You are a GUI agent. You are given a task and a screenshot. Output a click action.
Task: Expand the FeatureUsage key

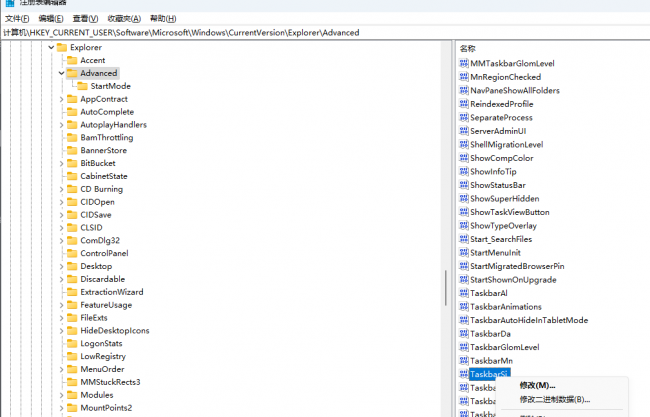click(61, 305)
